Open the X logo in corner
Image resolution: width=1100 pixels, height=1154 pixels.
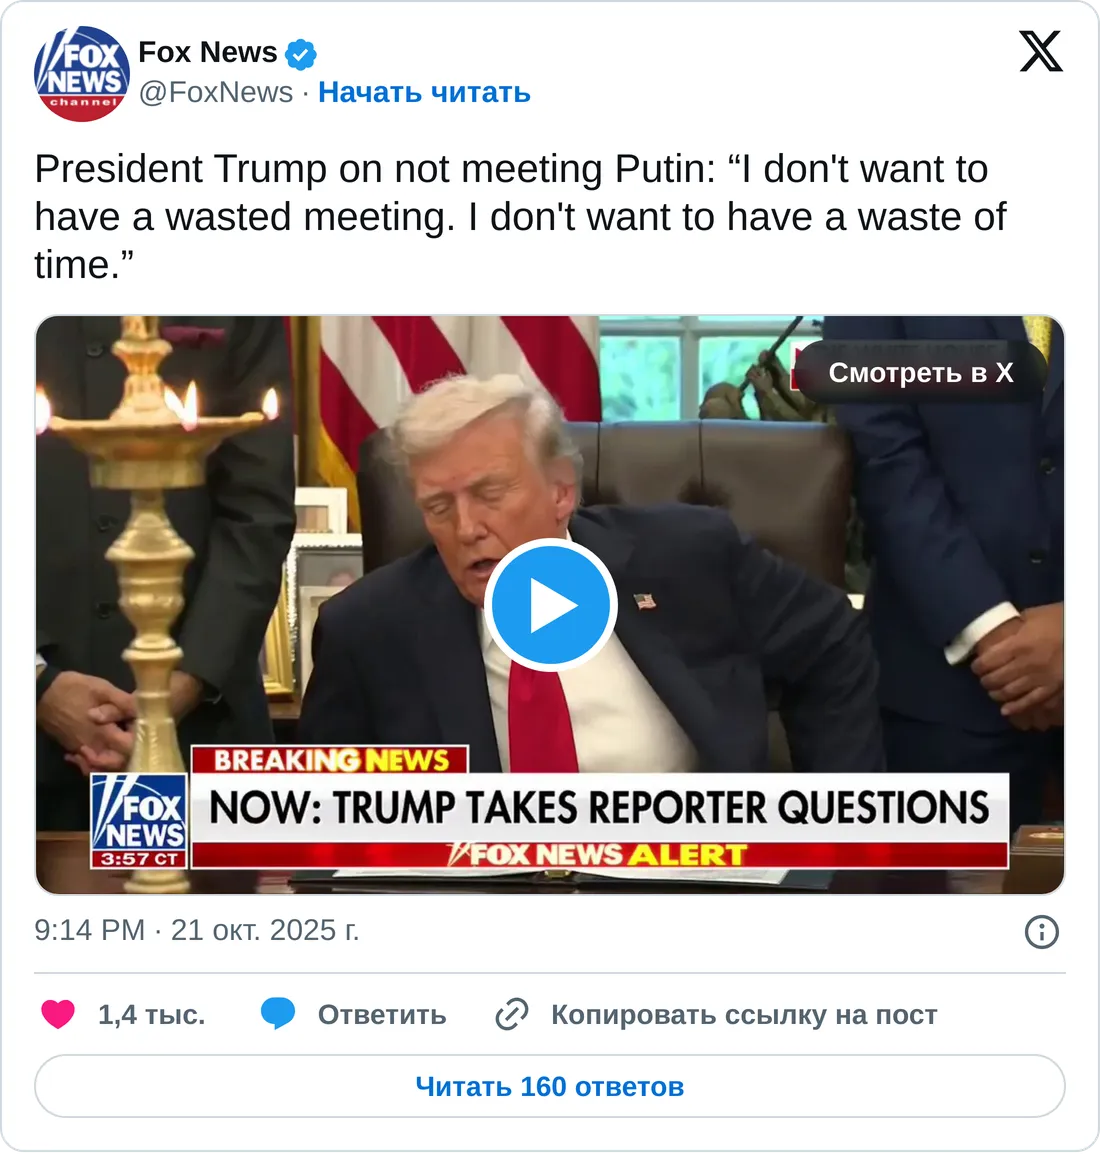(1040, 52)
